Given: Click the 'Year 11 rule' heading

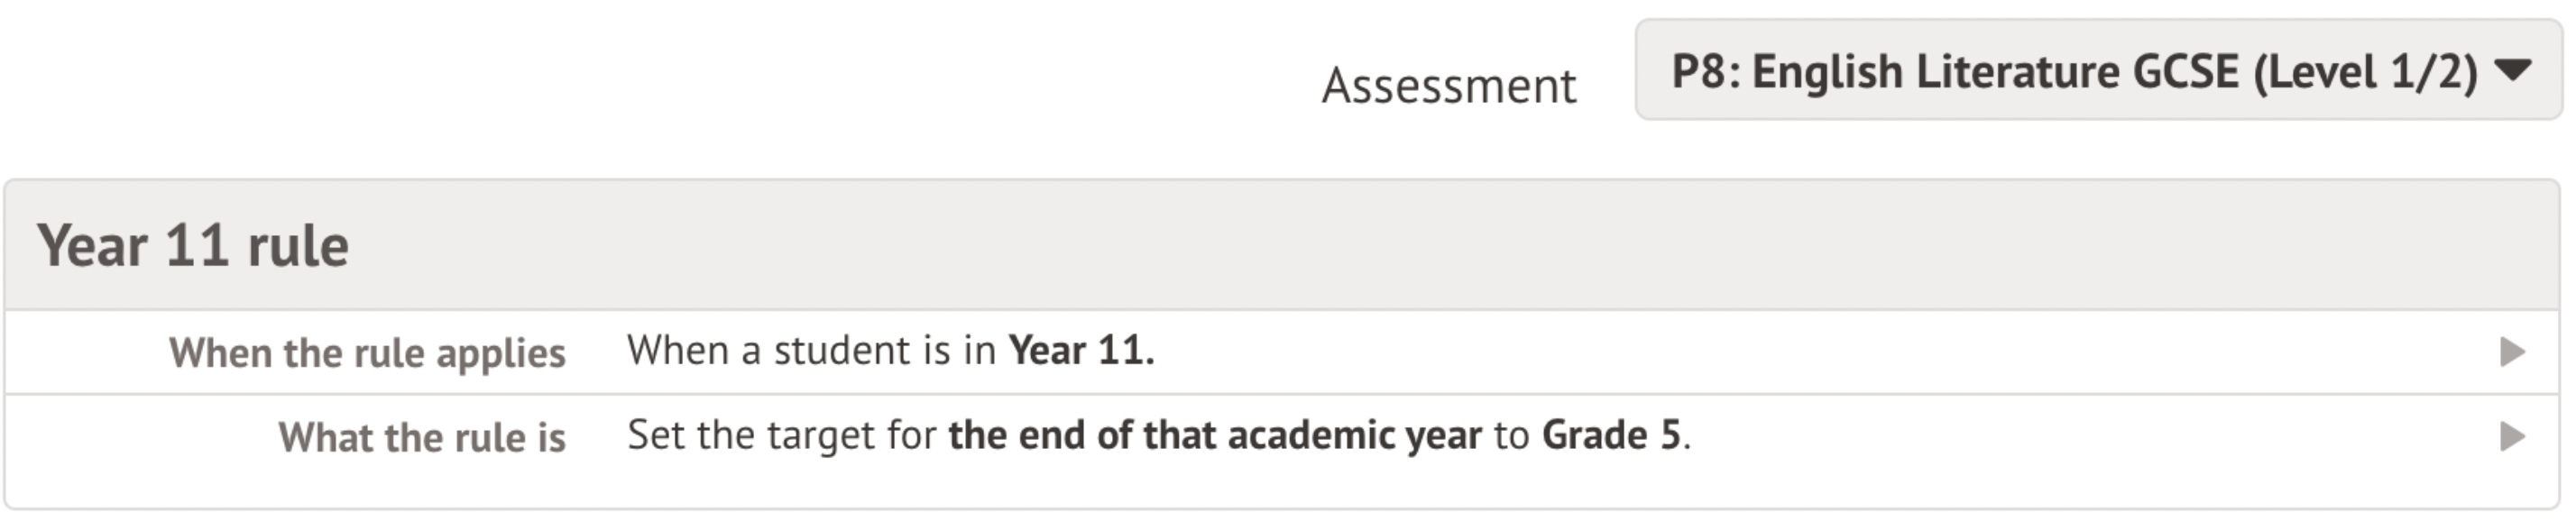Looking at the screenshot, I should click(x=193, y=246).
